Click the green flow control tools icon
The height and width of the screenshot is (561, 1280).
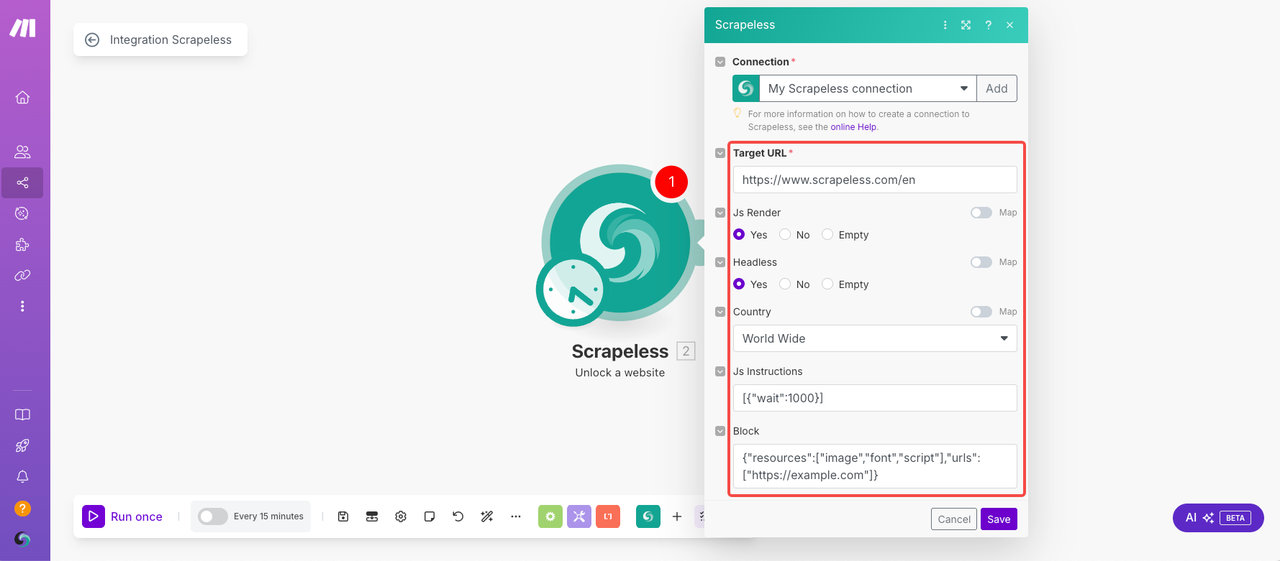point(550,516)
